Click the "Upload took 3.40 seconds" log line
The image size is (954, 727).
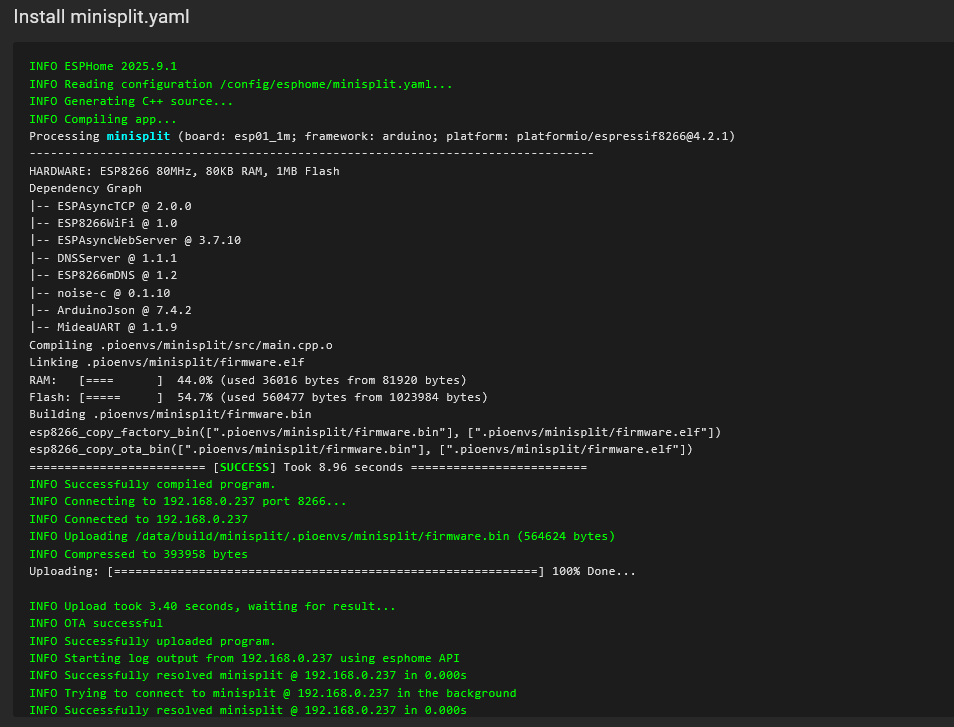point(212,606)
